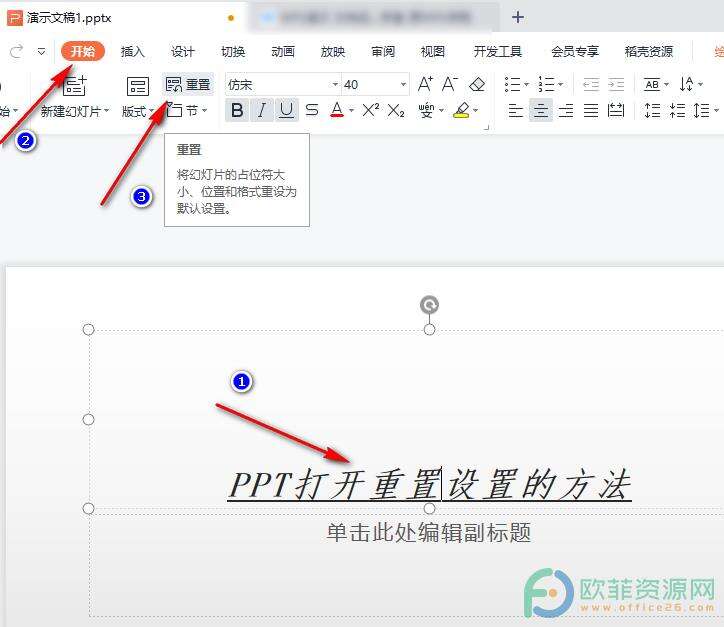The width and height of the screenshot is (724, 627).
Task: Decrease the indent level
Action: pyautogui.click(x=591, y=84)
